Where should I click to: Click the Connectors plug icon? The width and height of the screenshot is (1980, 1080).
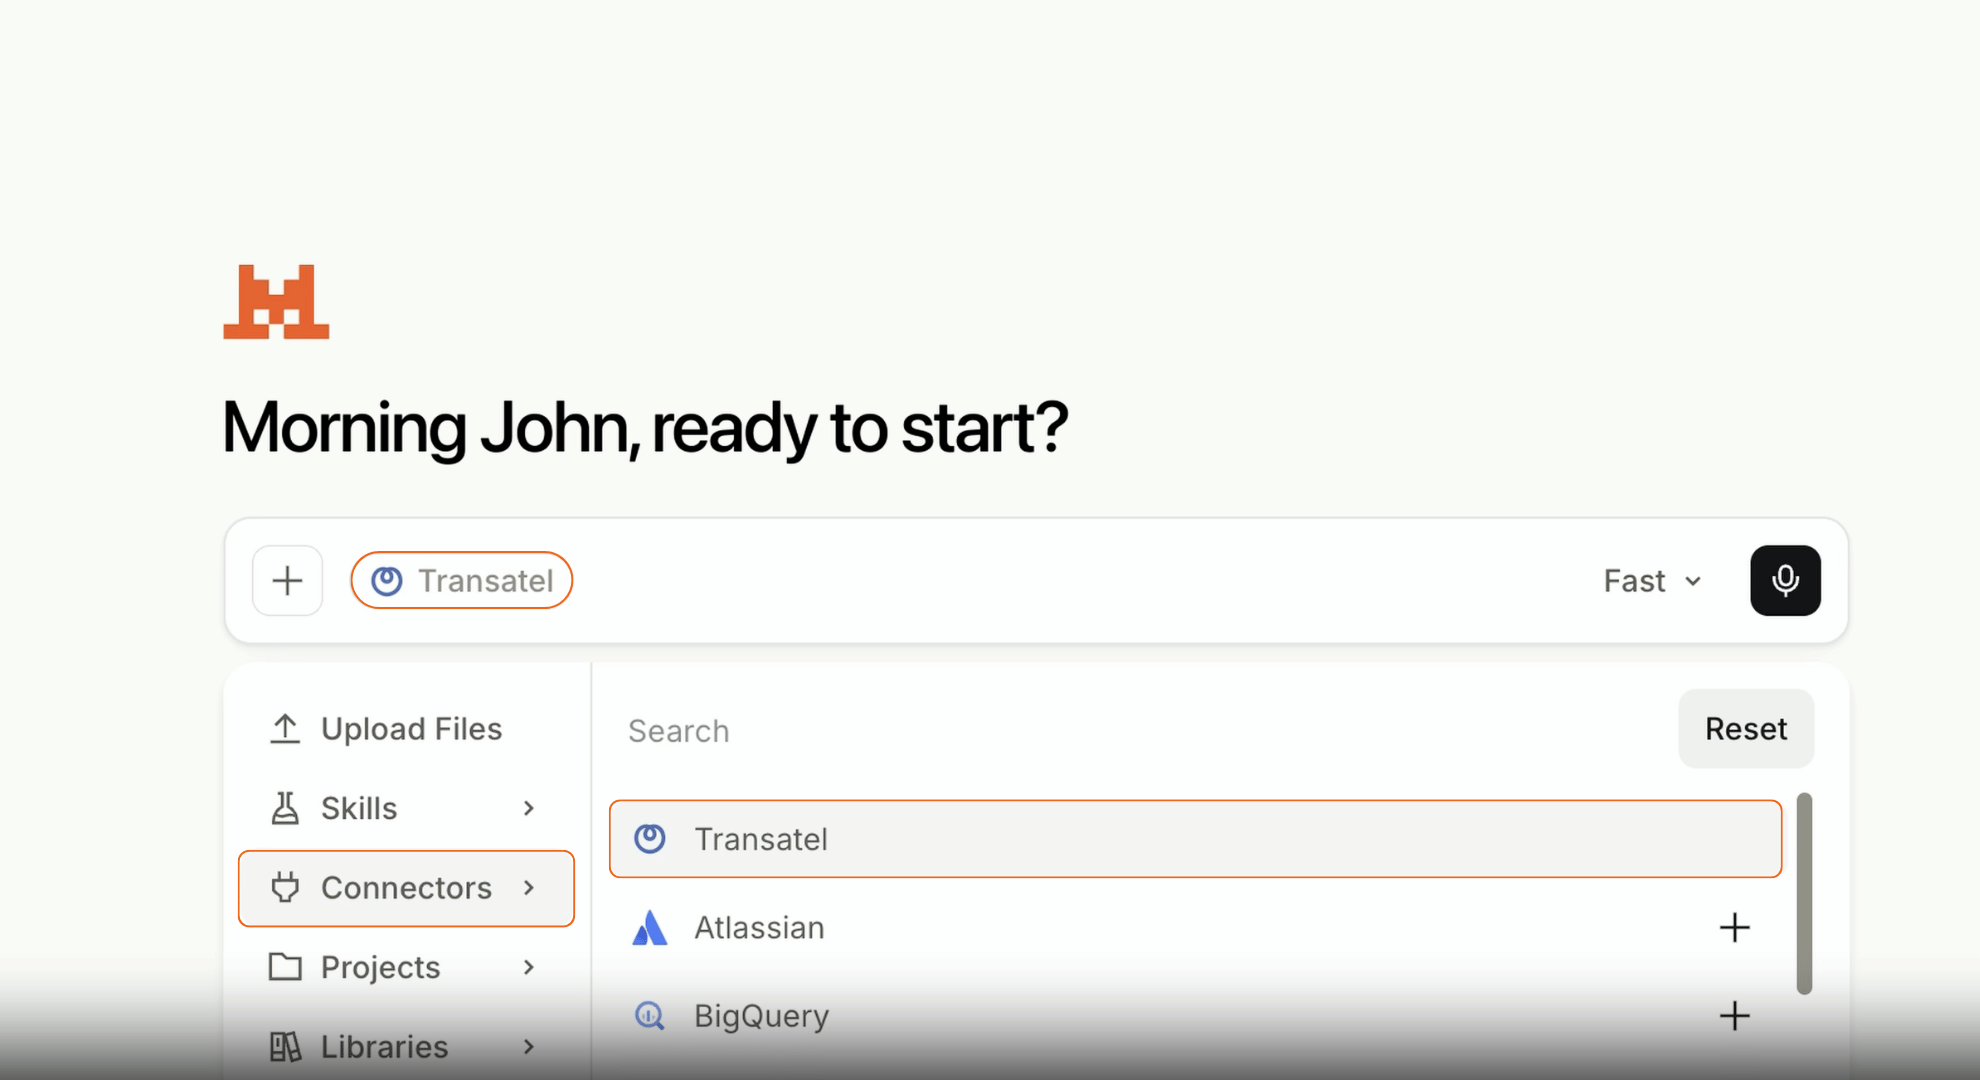[285, 888]
